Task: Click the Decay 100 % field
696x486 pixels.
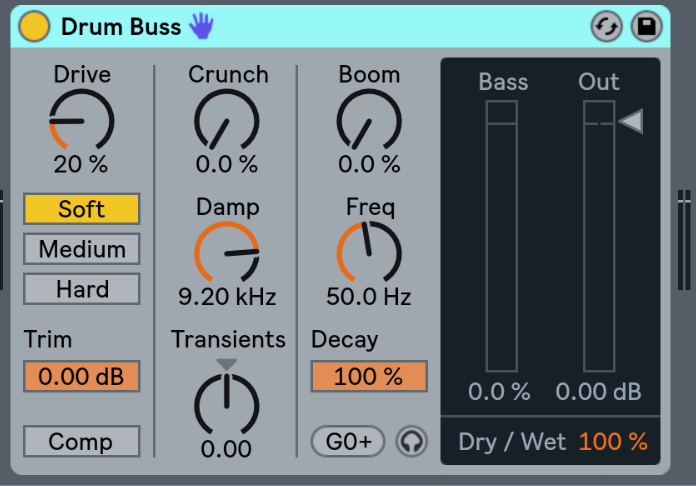Action: [x=369, y=376]
